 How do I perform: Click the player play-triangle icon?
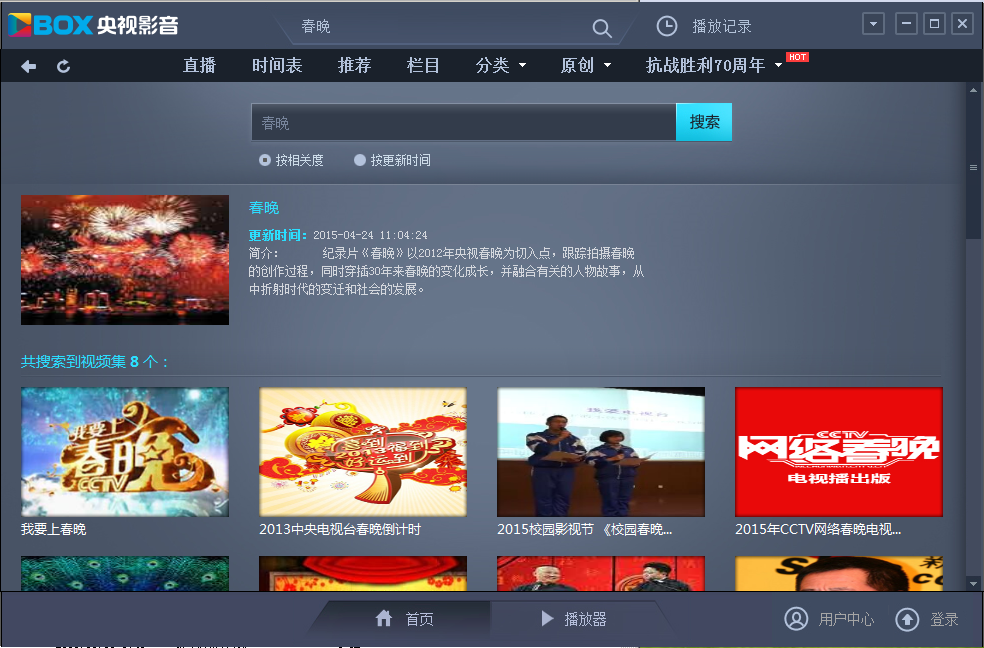[x=547, y=619]
